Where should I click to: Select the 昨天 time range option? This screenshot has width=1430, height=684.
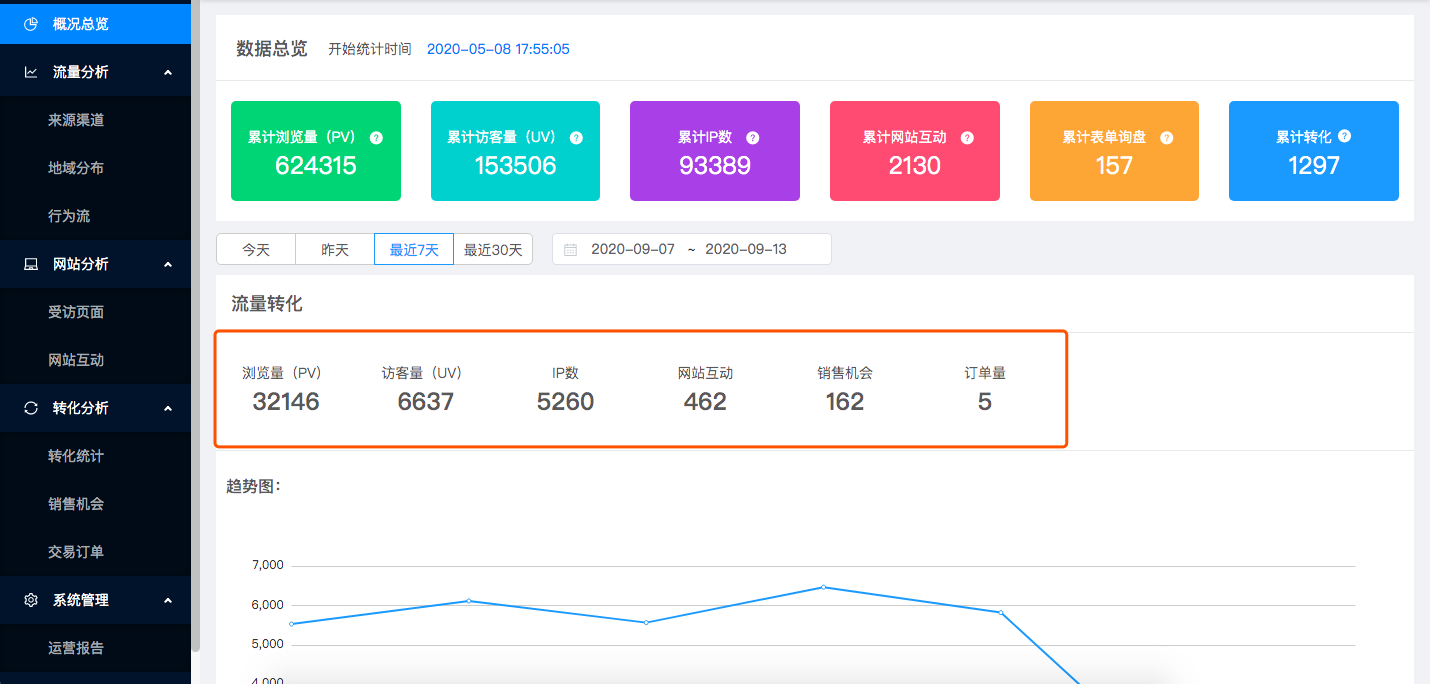(x=335, y=249)
